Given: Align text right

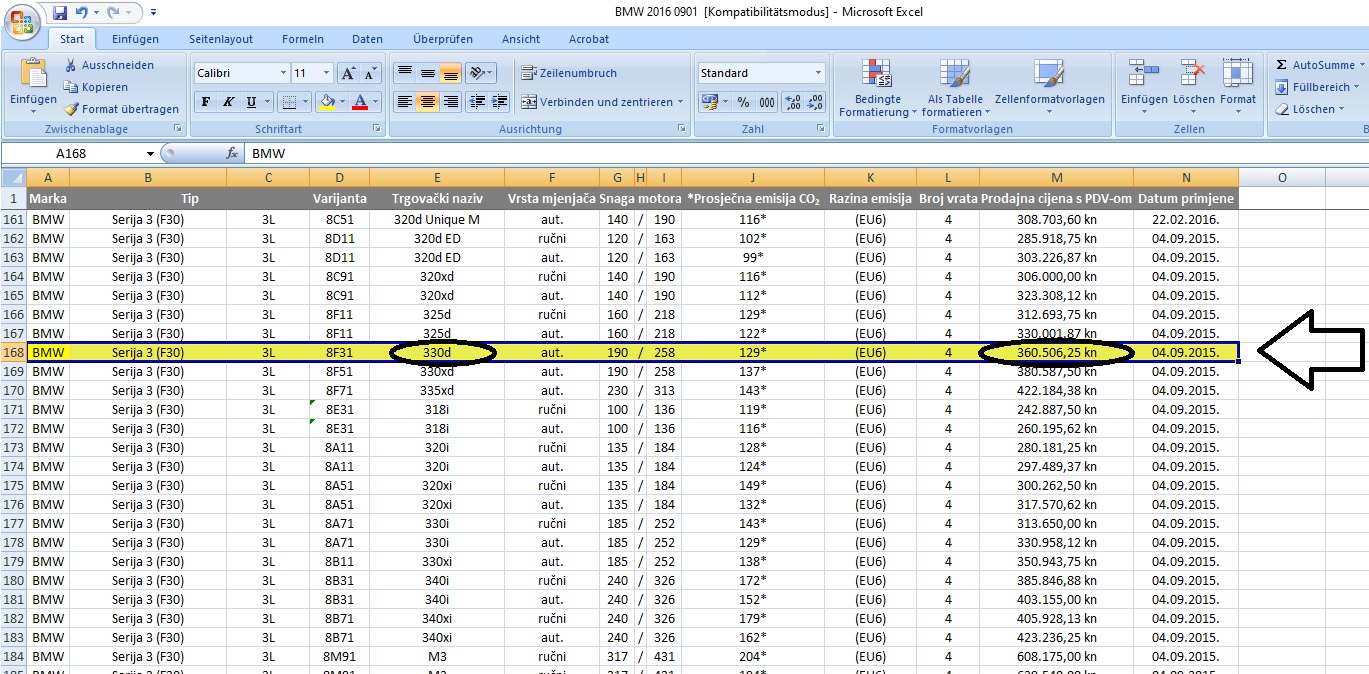Looking at the screenshot, I should tap(450, 102).
